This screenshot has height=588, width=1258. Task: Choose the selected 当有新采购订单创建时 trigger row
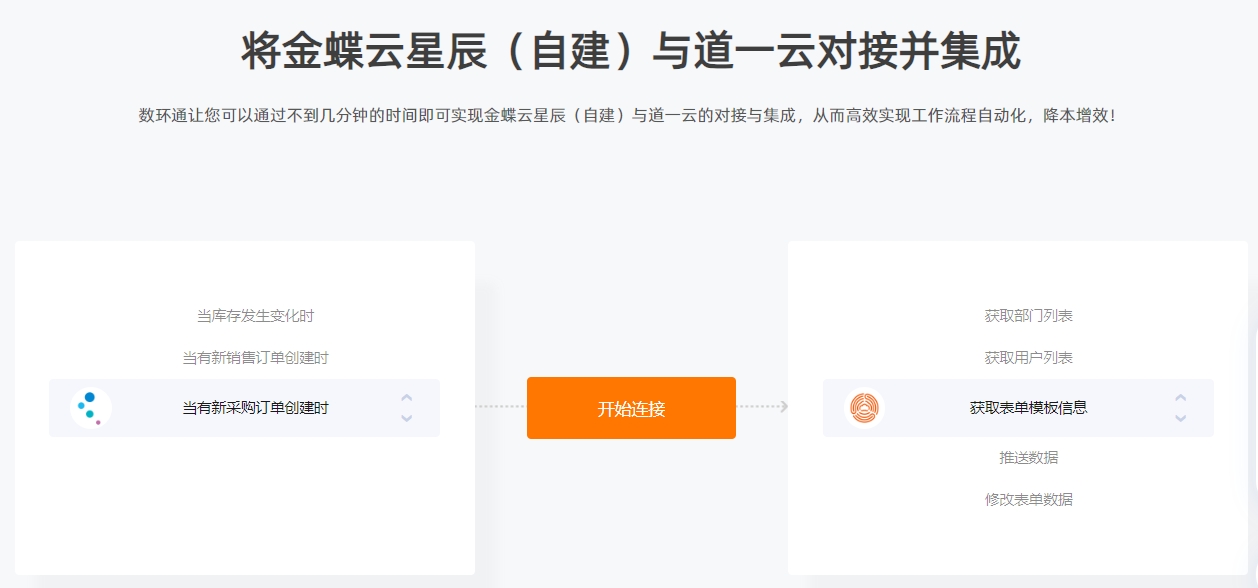[x=244, y=408]
